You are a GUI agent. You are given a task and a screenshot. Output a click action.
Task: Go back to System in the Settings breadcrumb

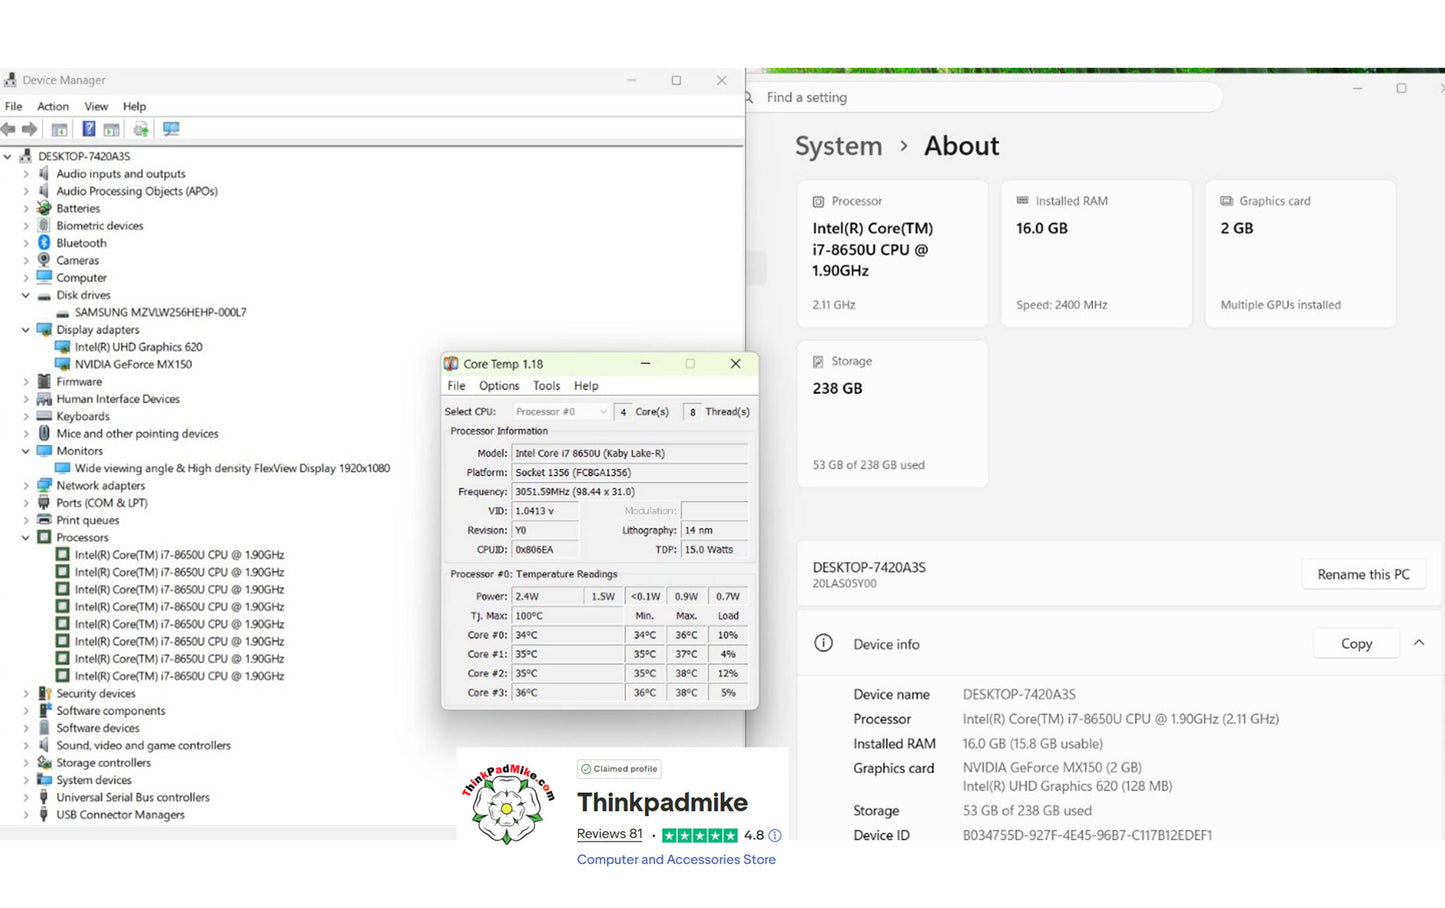[x=839, y=146]
